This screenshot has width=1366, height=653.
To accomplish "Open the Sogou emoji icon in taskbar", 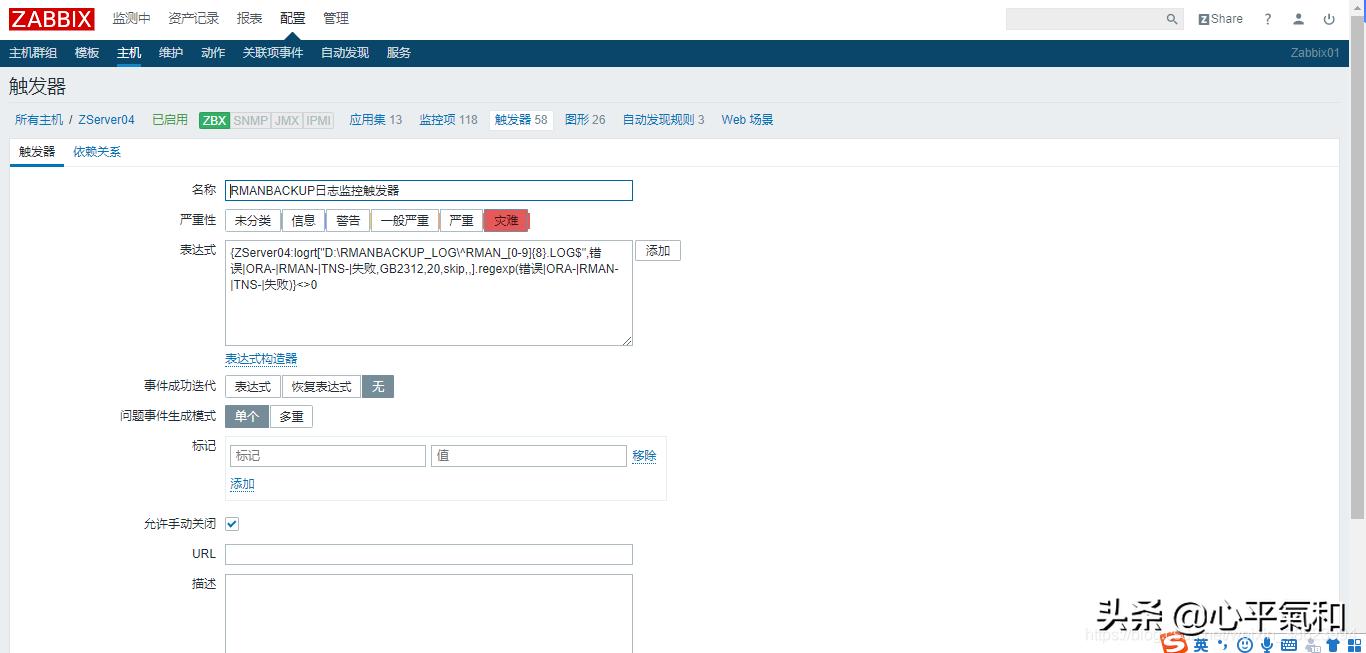I will [x=1243, y=644].
